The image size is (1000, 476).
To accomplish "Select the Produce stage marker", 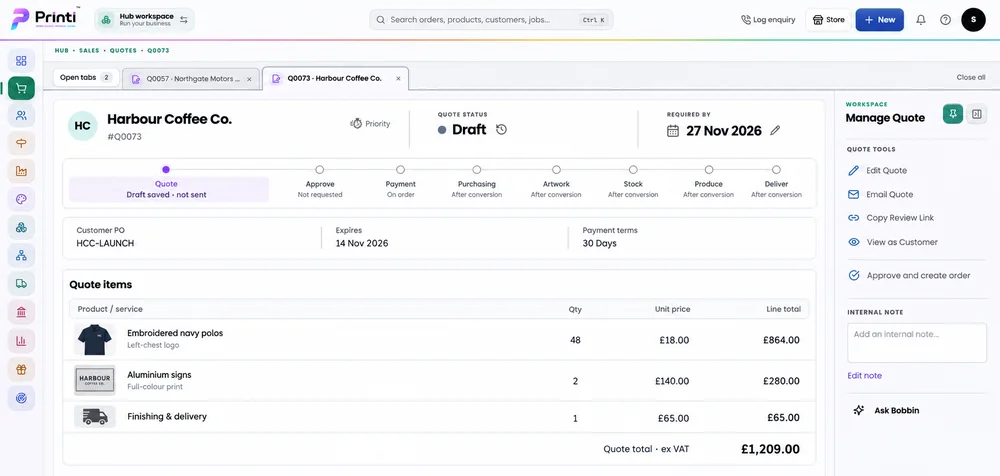I will pos(709,170).
